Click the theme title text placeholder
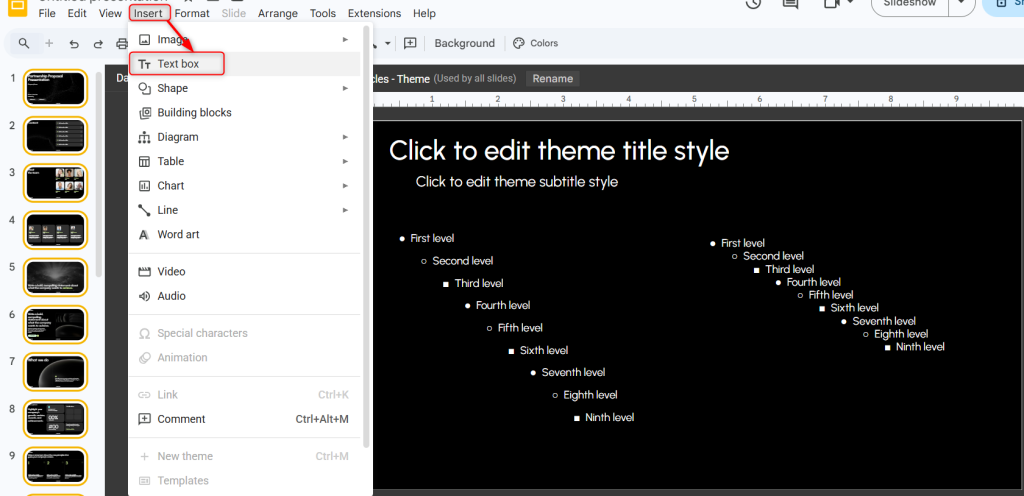 pos(559,151)
